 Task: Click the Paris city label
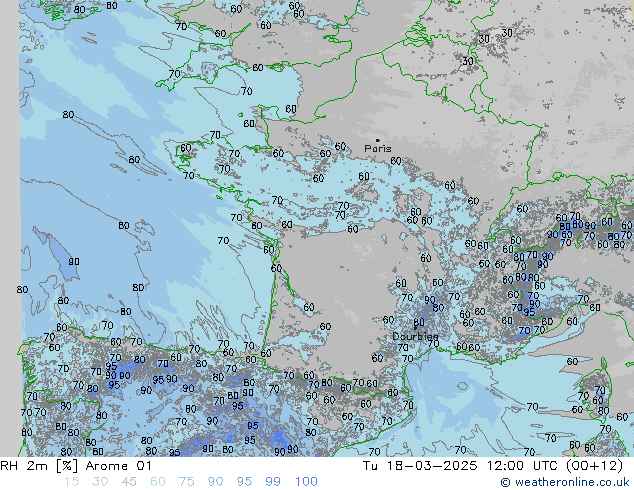pos(378,148)
